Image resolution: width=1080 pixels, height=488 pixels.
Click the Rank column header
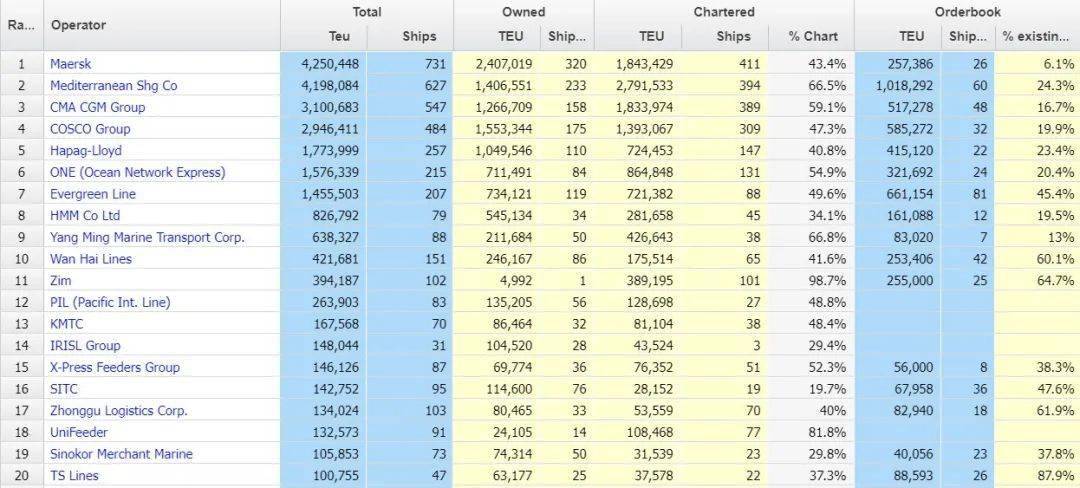point(21,25)
